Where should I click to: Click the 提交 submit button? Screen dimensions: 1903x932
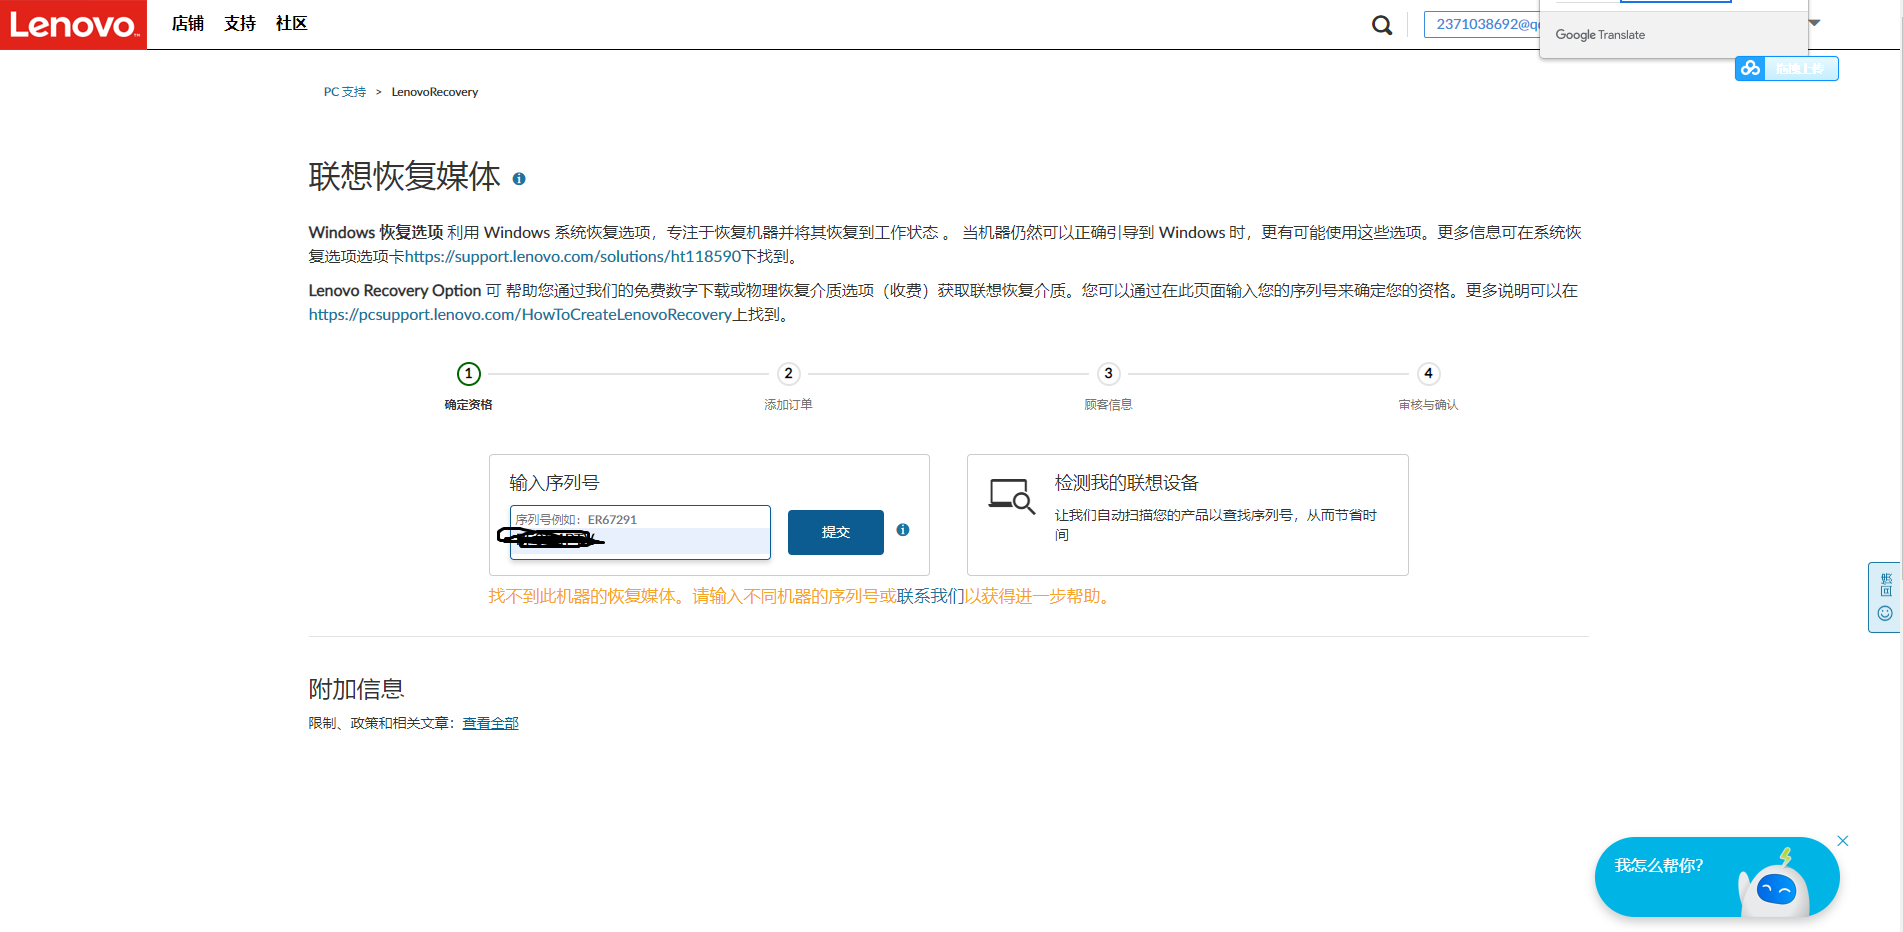coord(836,532)
